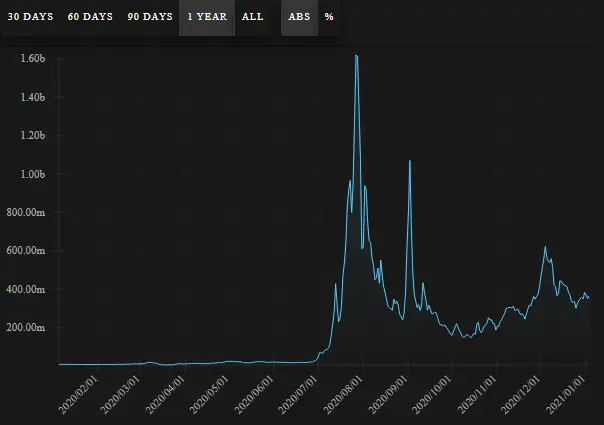Click the December peak near 600.00m
Image resolution: width=604 pixels, height=425 pixels.
click(545, 247)
